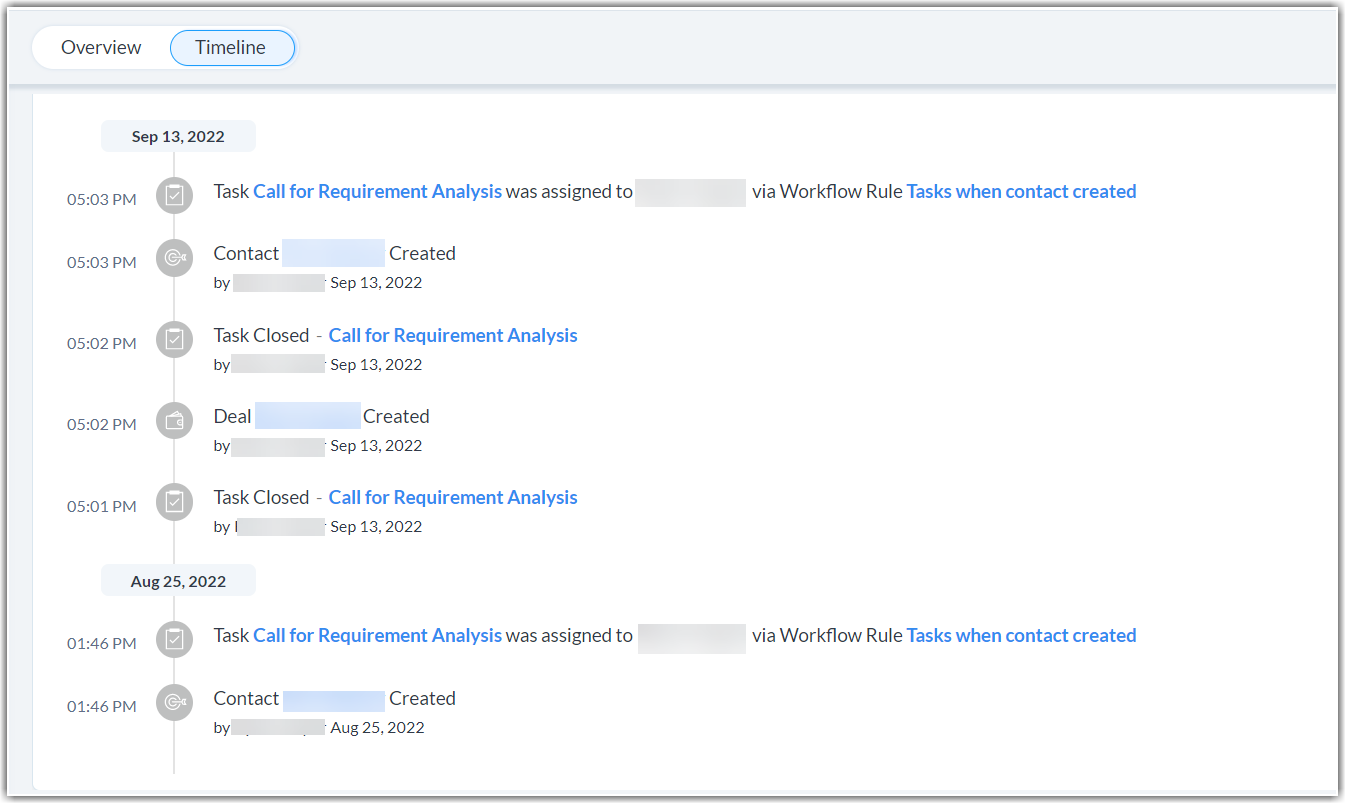Click the task icon for the 01:46 PM assignment
The width and height of the screenshot is (1346, 804).
(174, 639)
